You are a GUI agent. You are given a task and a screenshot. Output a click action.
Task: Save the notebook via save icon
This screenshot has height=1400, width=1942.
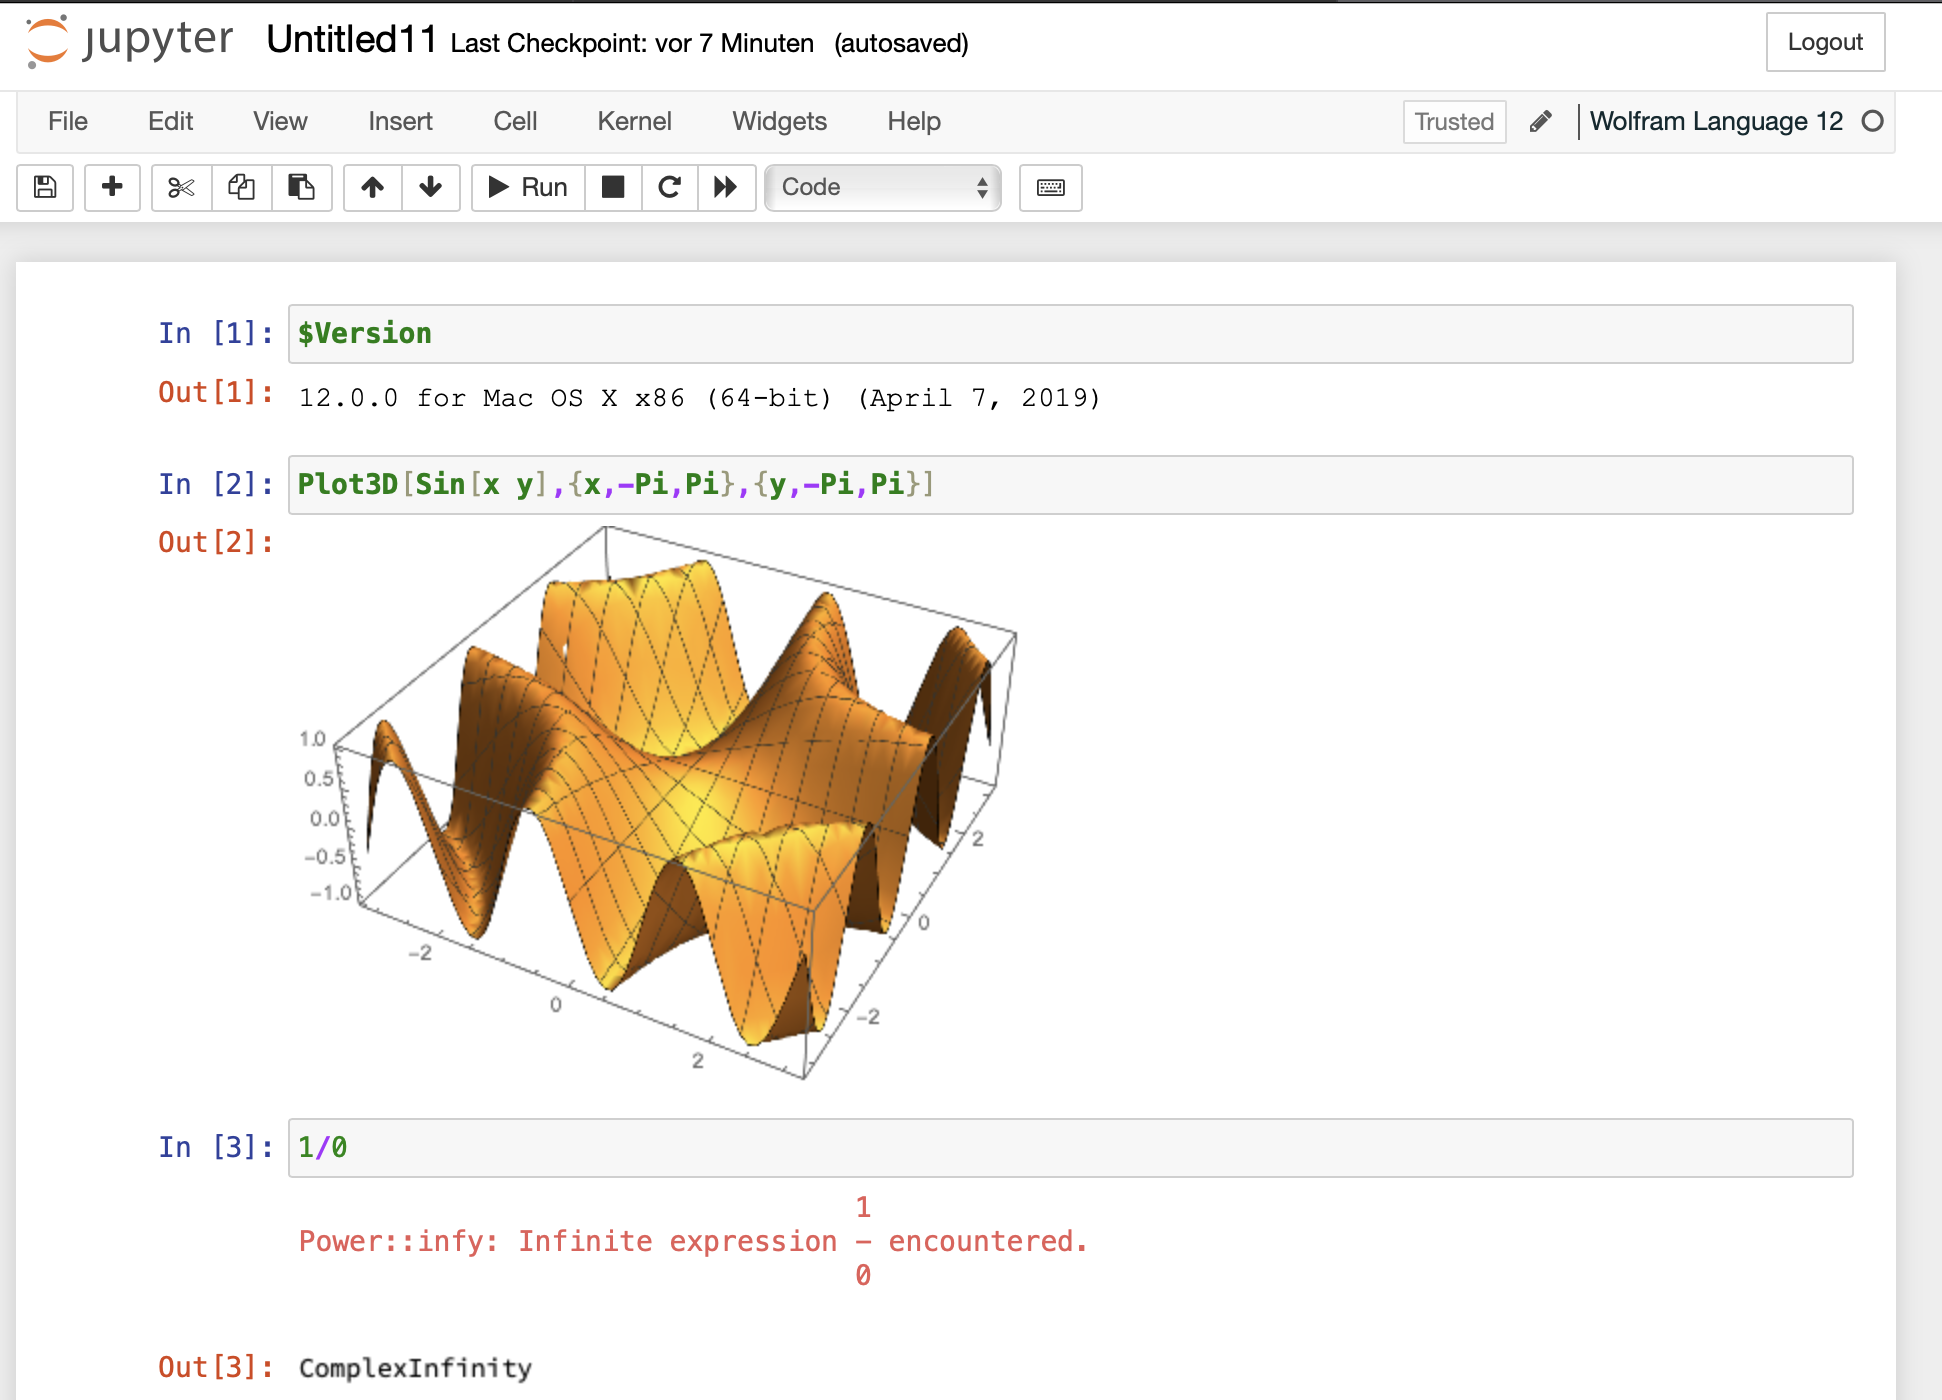pyautogui.click(x=44, y=187)
